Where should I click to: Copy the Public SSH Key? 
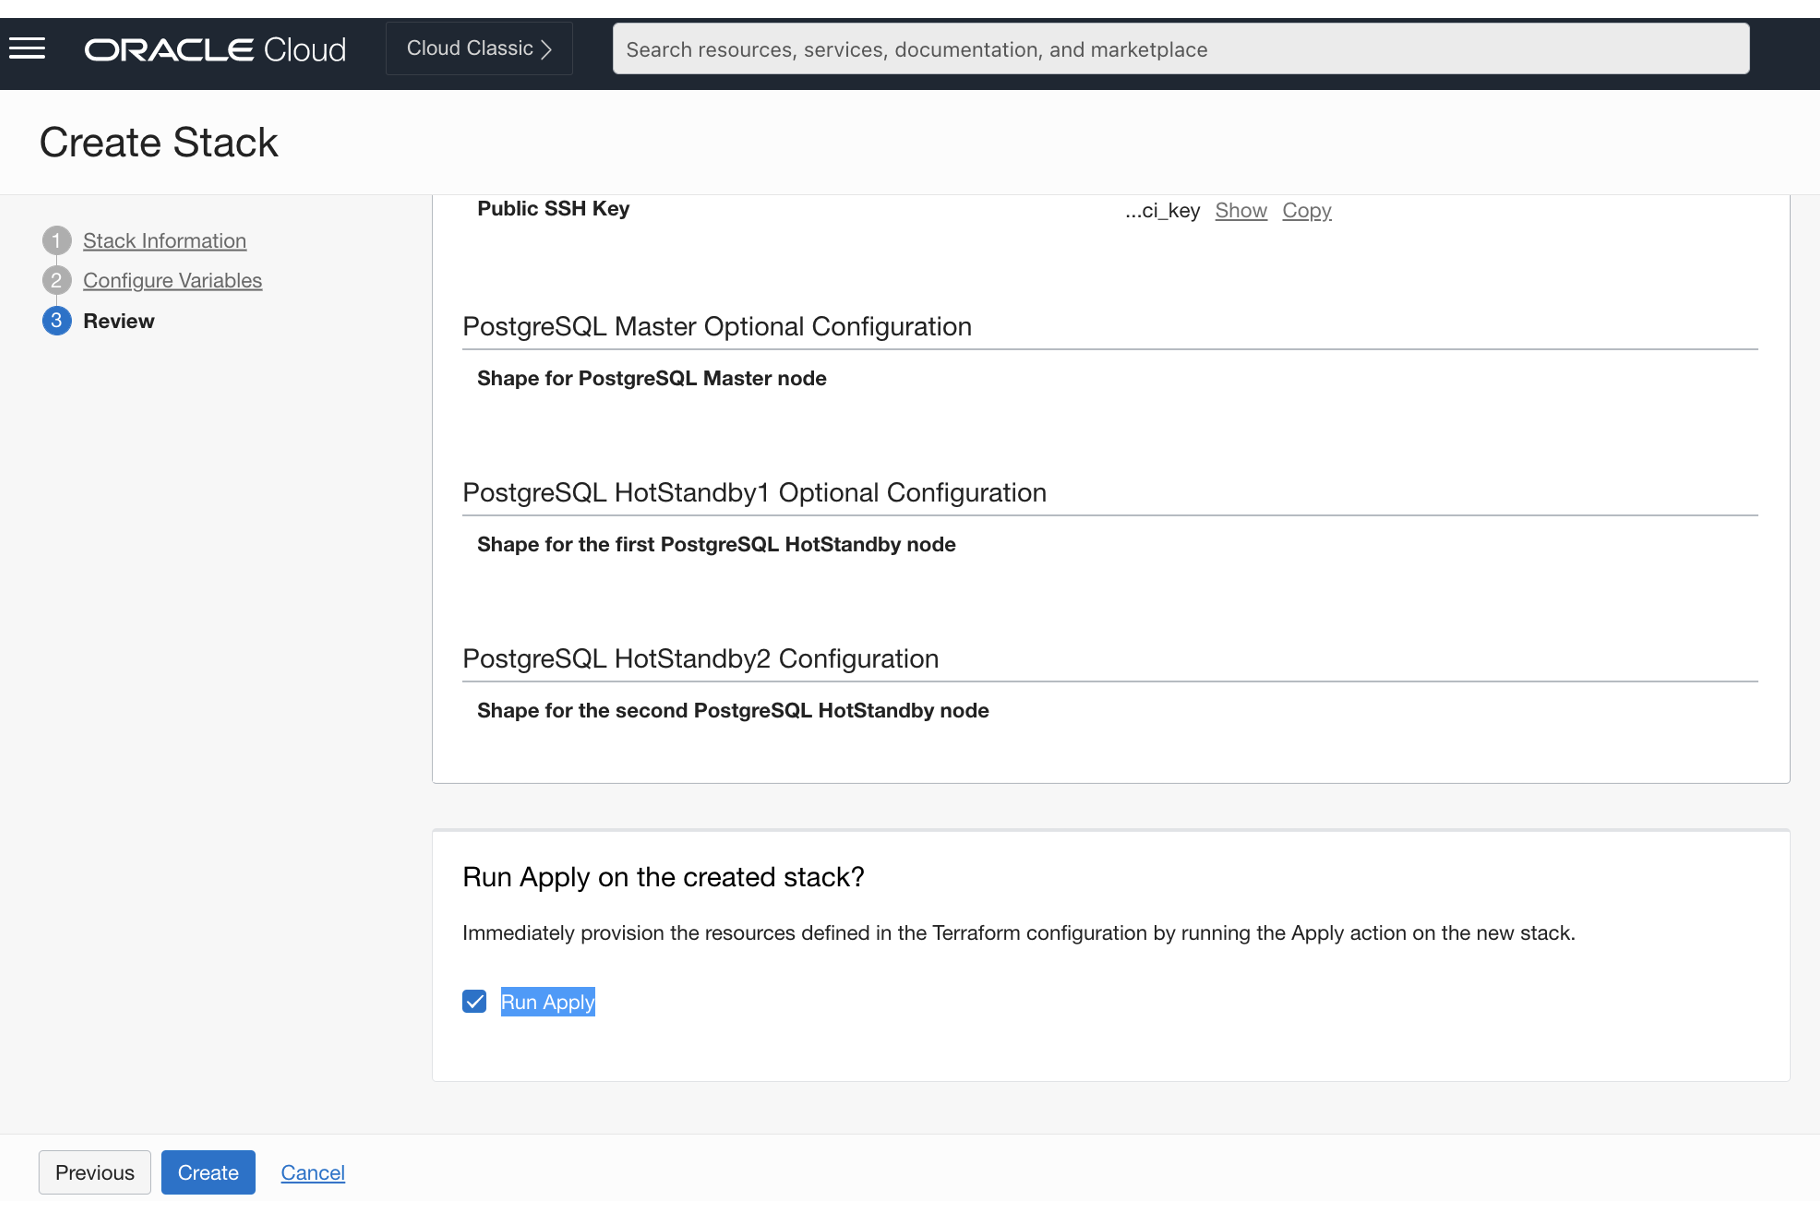point(1306,210)
